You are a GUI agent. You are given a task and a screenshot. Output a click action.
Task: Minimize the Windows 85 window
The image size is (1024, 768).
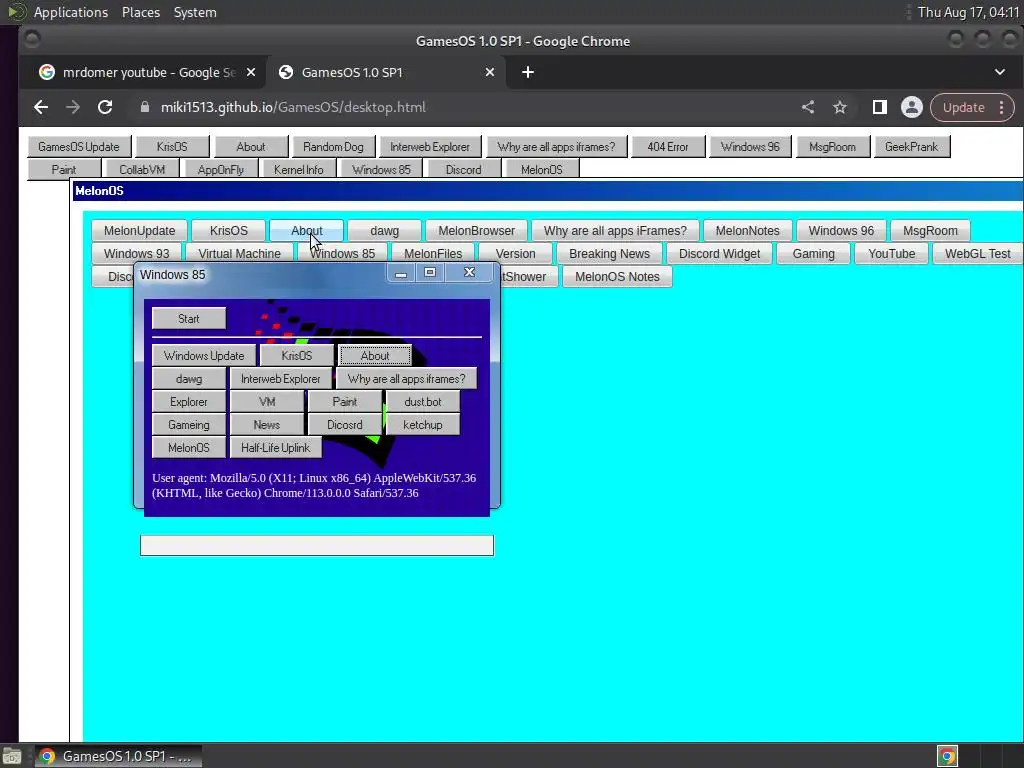pos(401,273)
